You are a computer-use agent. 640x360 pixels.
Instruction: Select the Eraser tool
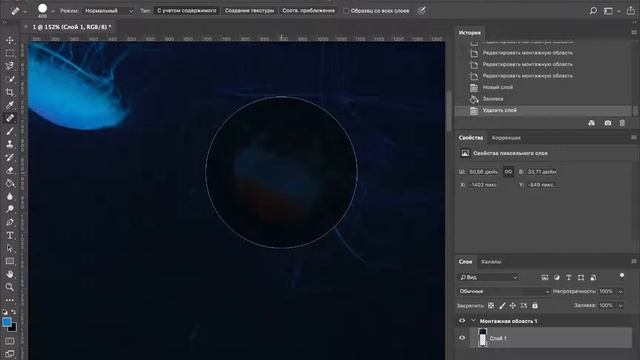[10, 170]
